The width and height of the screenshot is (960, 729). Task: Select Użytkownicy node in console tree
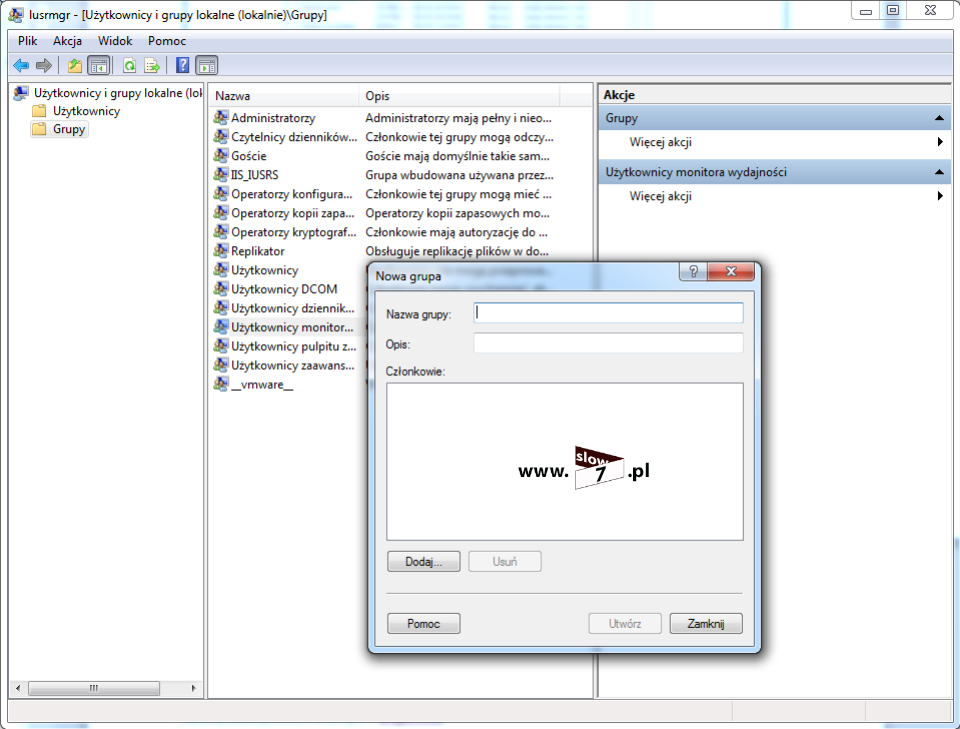[x=86, y=111]
